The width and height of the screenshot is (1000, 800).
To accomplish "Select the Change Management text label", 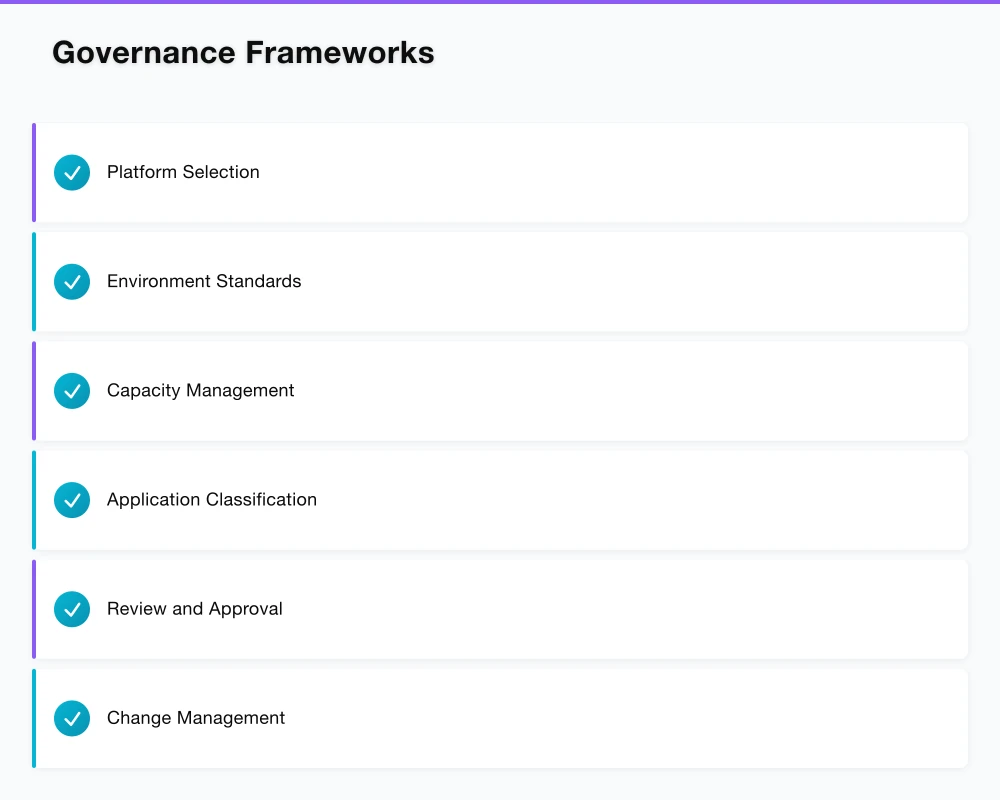I will coord(196,718).
